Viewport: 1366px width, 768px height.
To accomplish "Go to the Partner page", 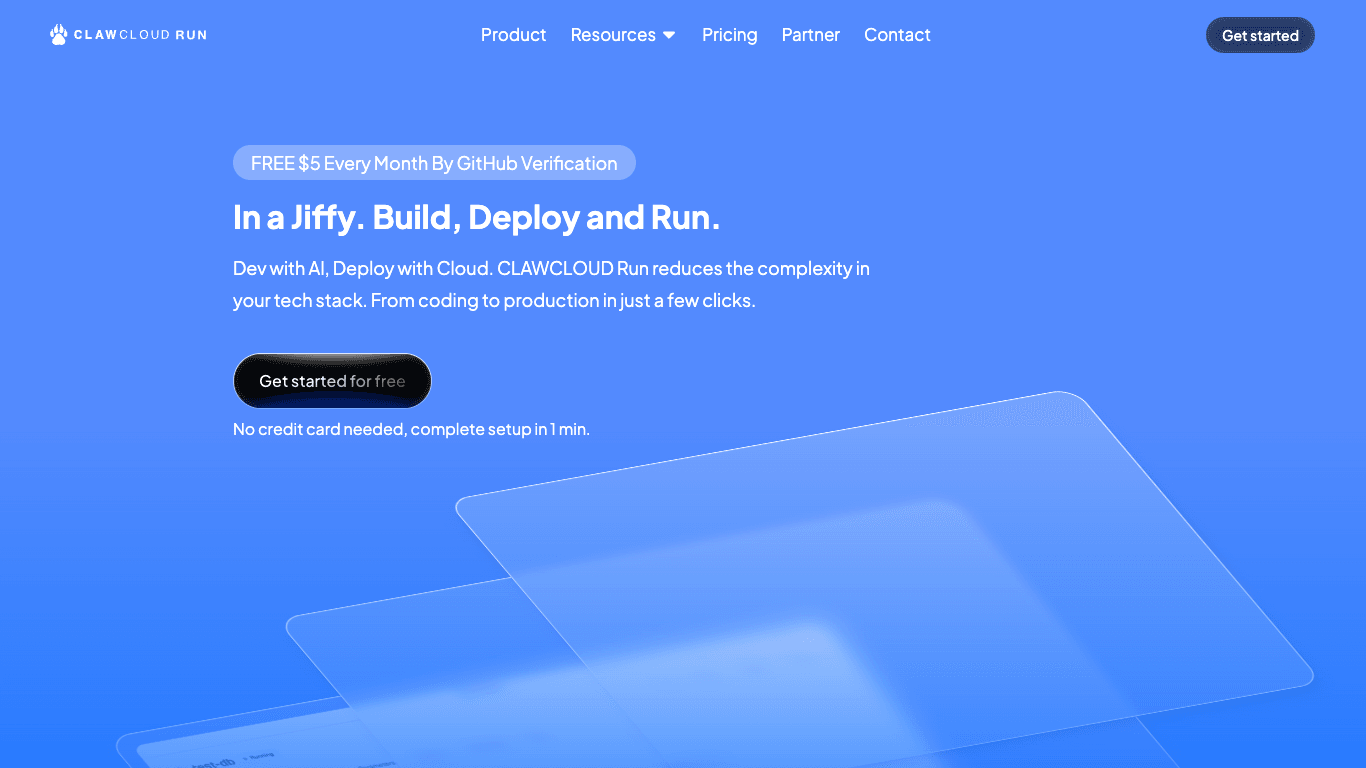I will tap(810, 35).
